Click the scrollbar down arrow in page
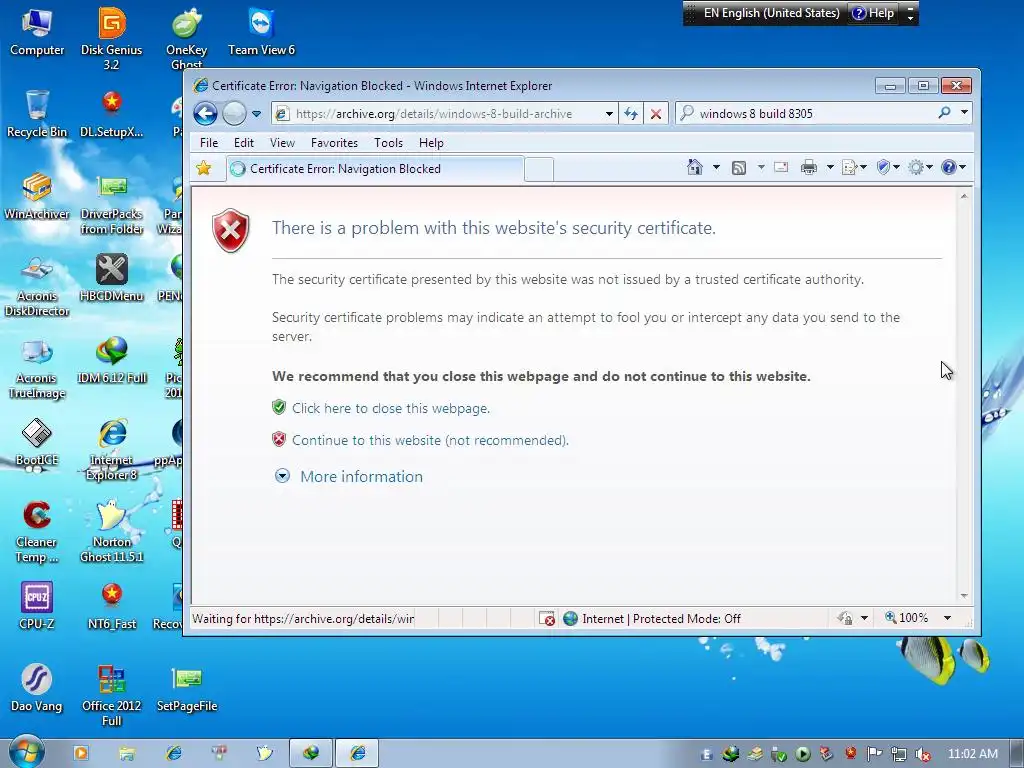1024x768 pixels. click(964, 596)
